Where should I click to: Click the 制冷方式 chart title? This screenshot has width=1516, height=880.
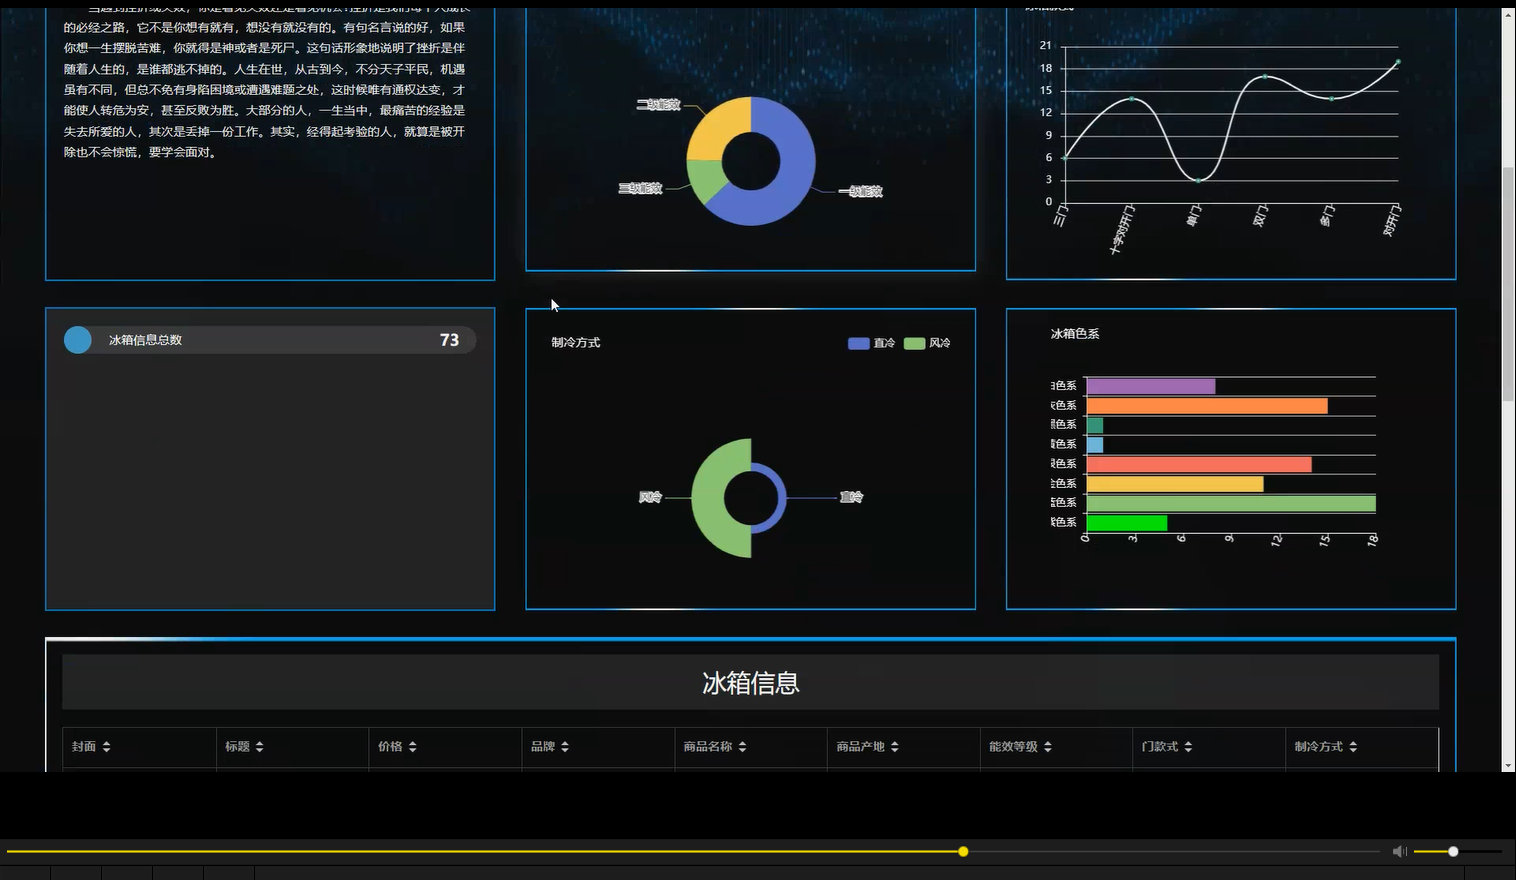(x=576, y=342)
